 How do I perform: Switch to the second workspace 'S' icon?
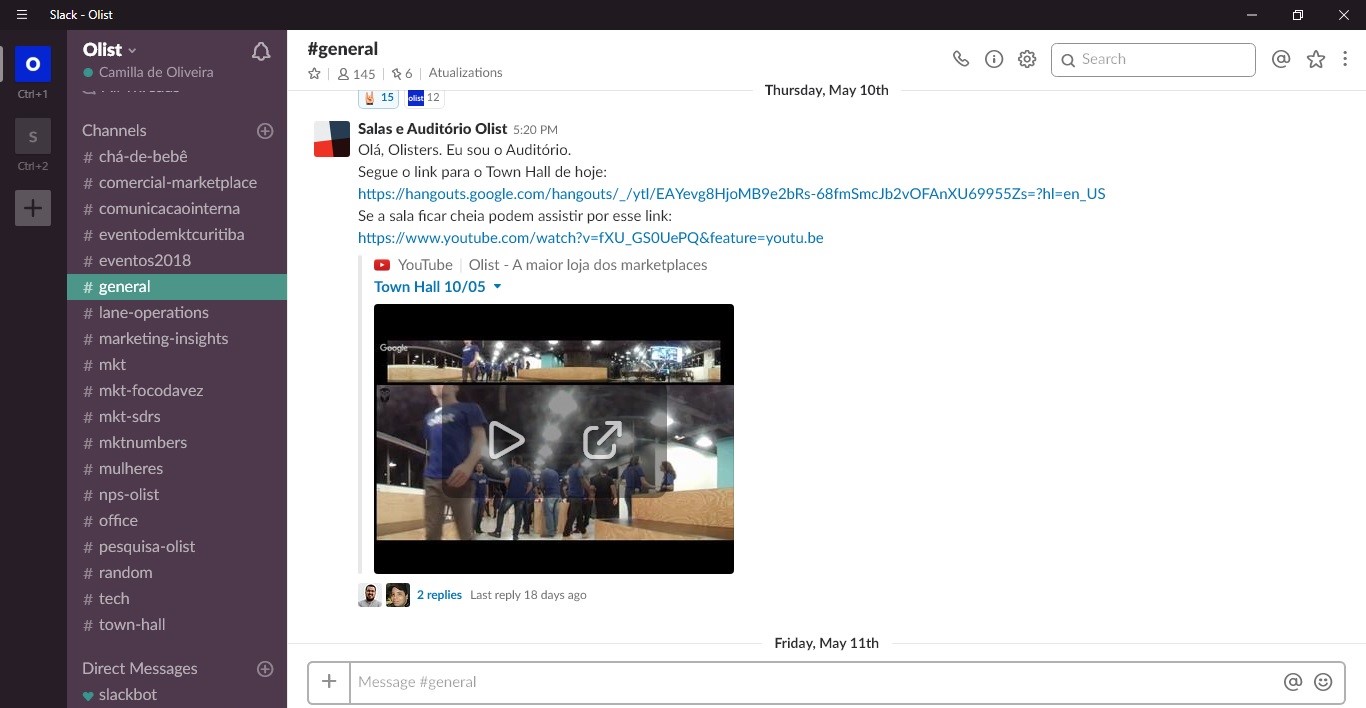point(32,136)
